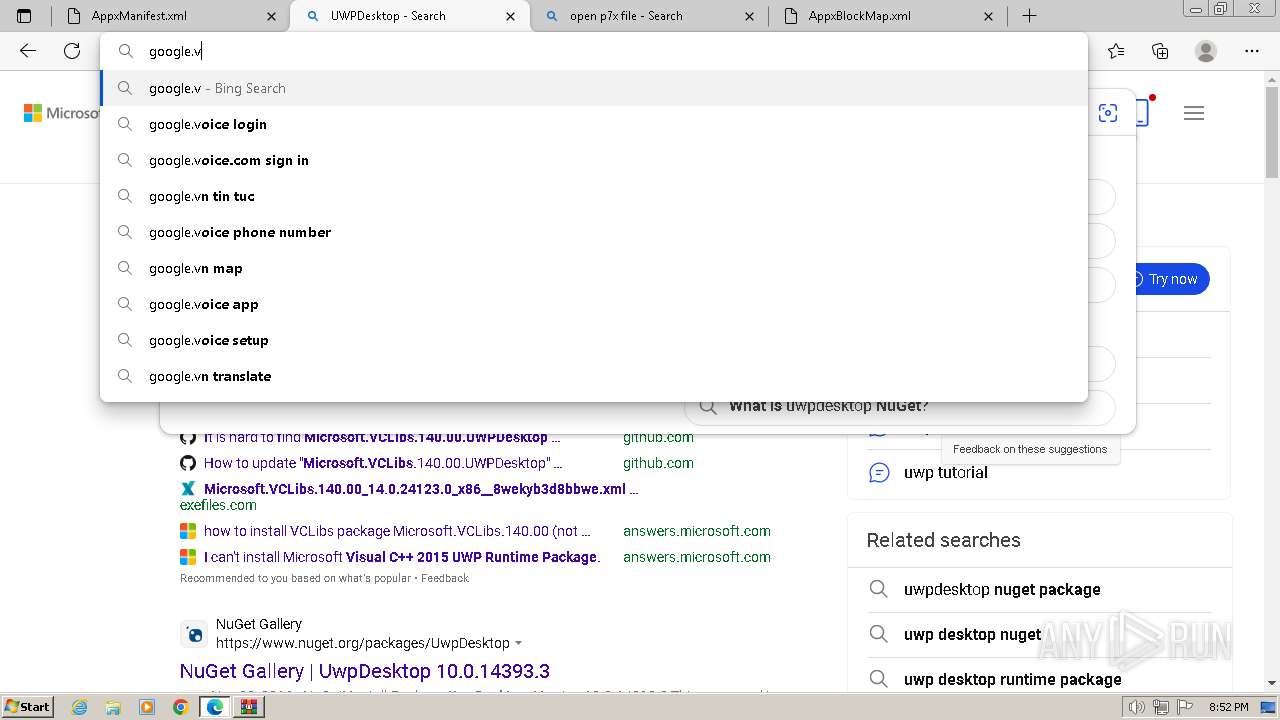
Task: Open a new browser tab
Action: point(1029,16)
